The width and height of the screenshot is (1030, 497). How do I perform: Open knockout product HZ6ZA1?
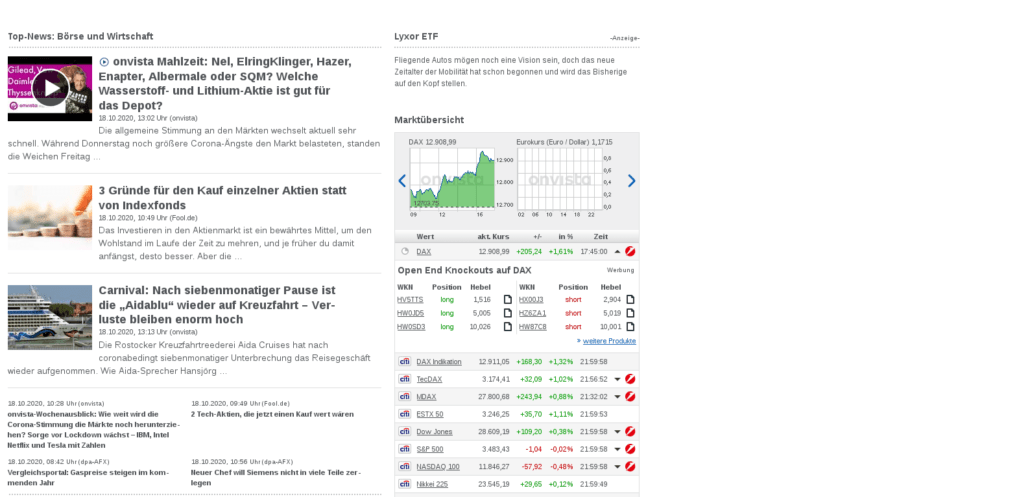coord(532,313)
